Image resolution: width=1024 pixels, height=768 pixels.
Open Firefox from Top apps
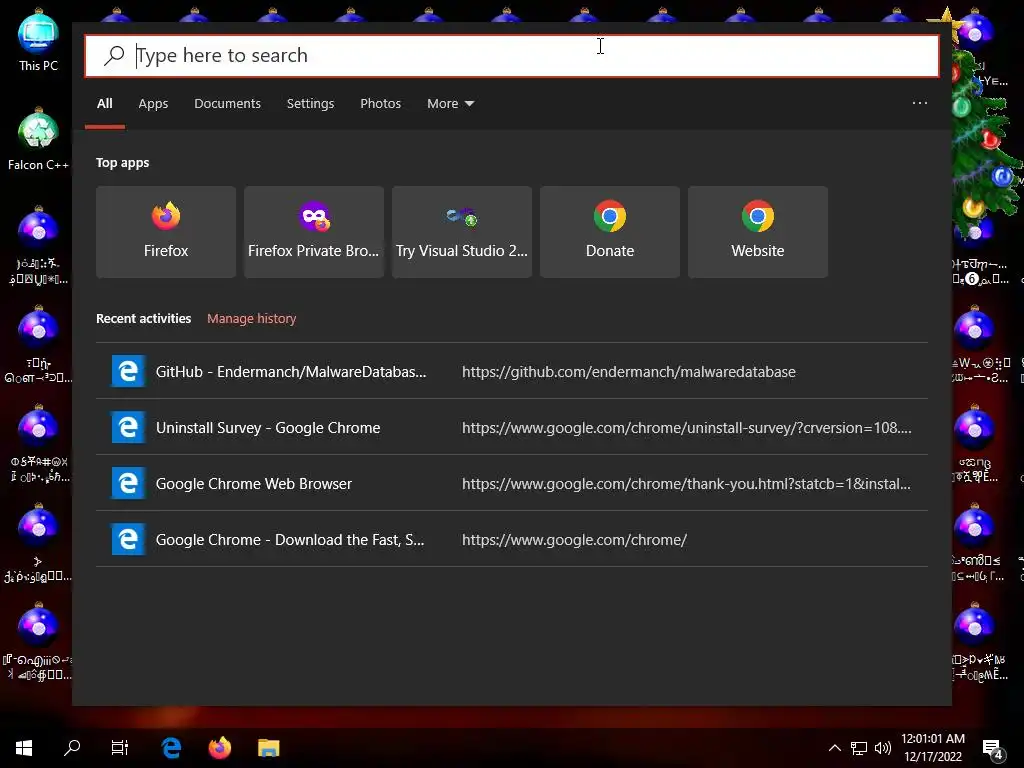pos(166,232)
